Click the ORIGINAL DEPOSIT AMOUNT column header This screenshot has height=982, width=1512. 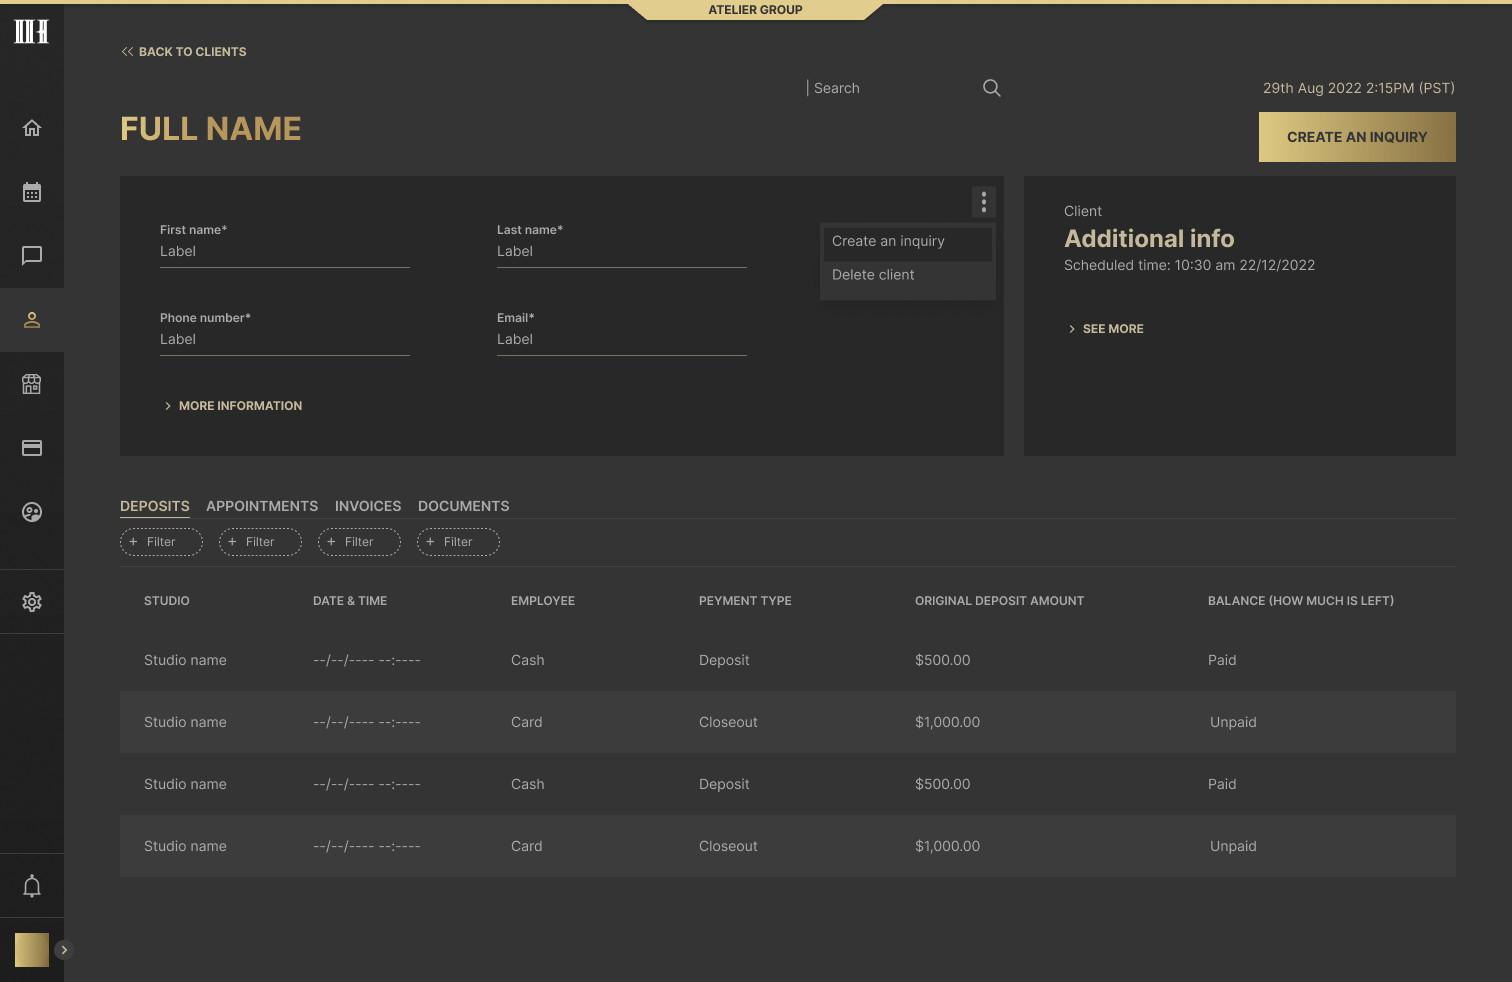(x=1000, y=601)
